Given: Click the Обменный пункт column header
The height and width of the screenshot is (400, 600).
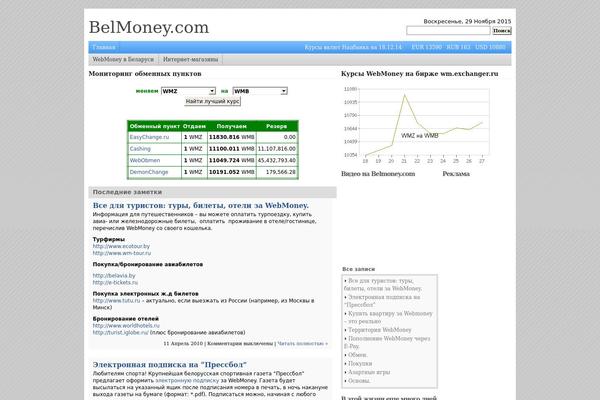Looking at the screenshot, I should coord(155,126).
